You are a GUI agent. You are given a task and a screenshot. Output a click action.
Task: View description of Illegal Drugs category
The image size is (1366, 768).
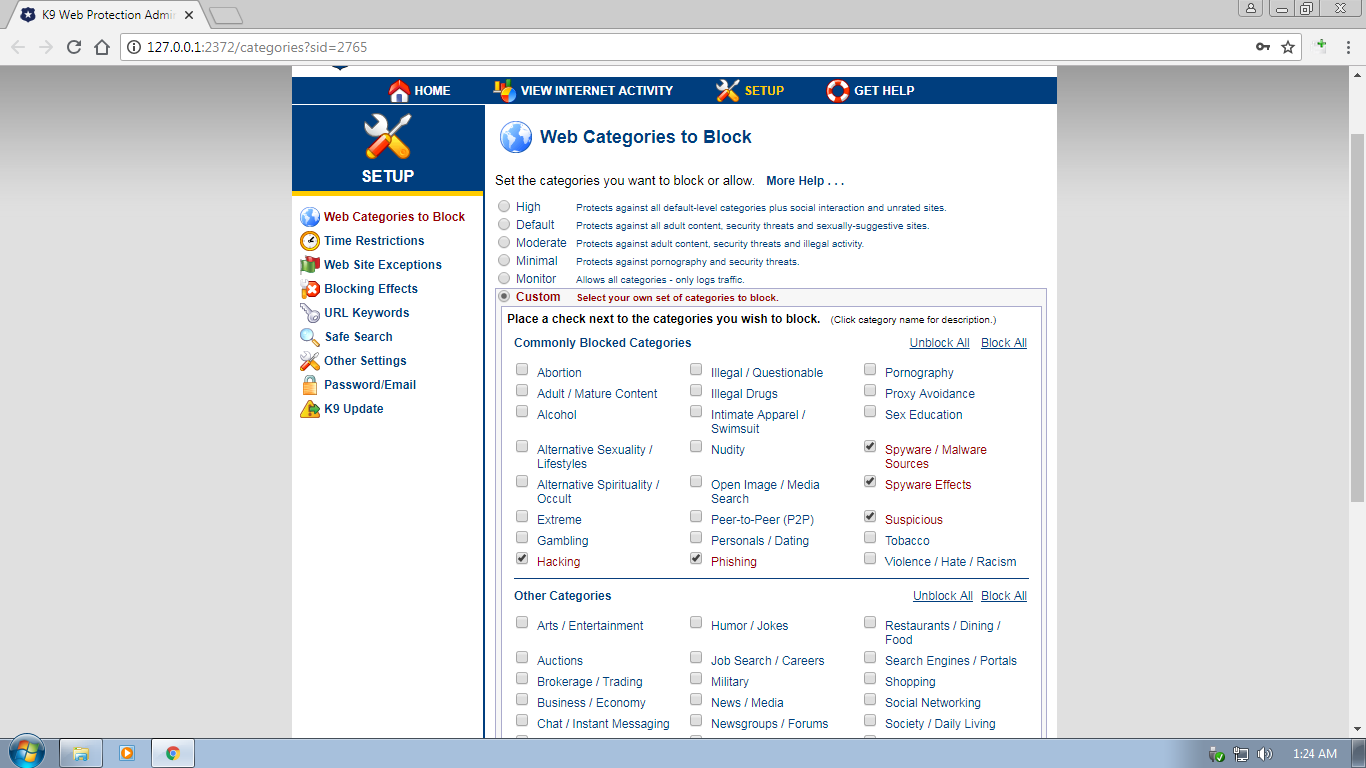pyautogui.click(x=744, y=394)
